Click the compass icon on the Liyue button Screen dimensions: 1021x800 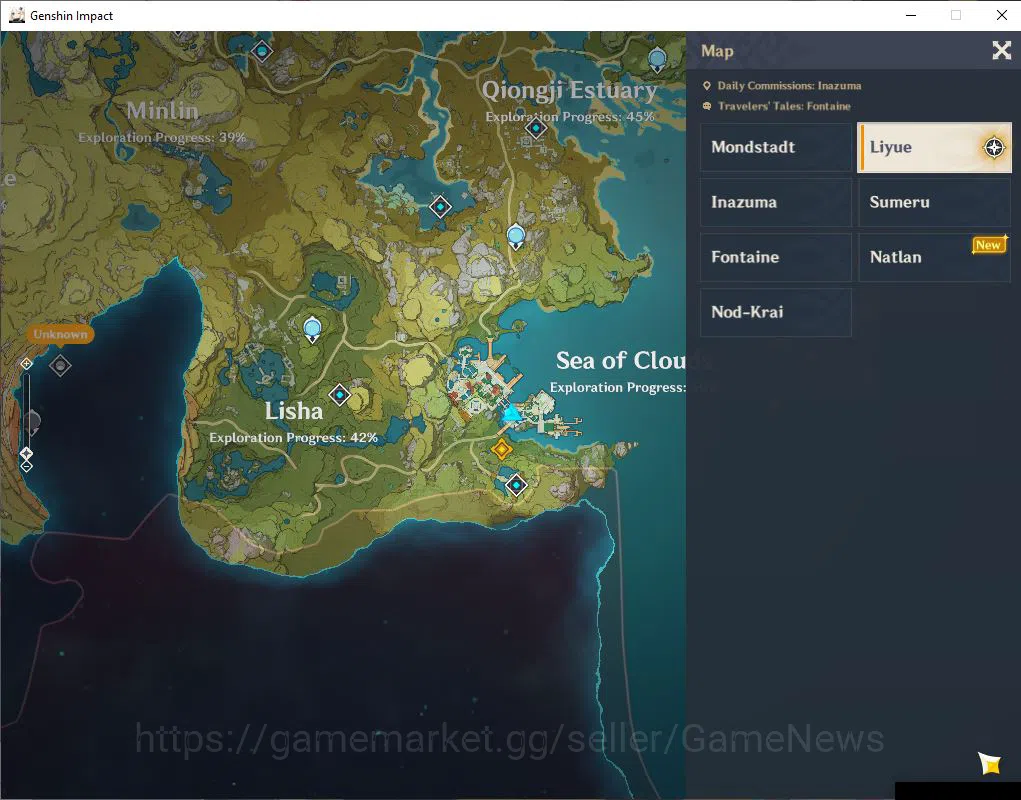coord(994,147)
